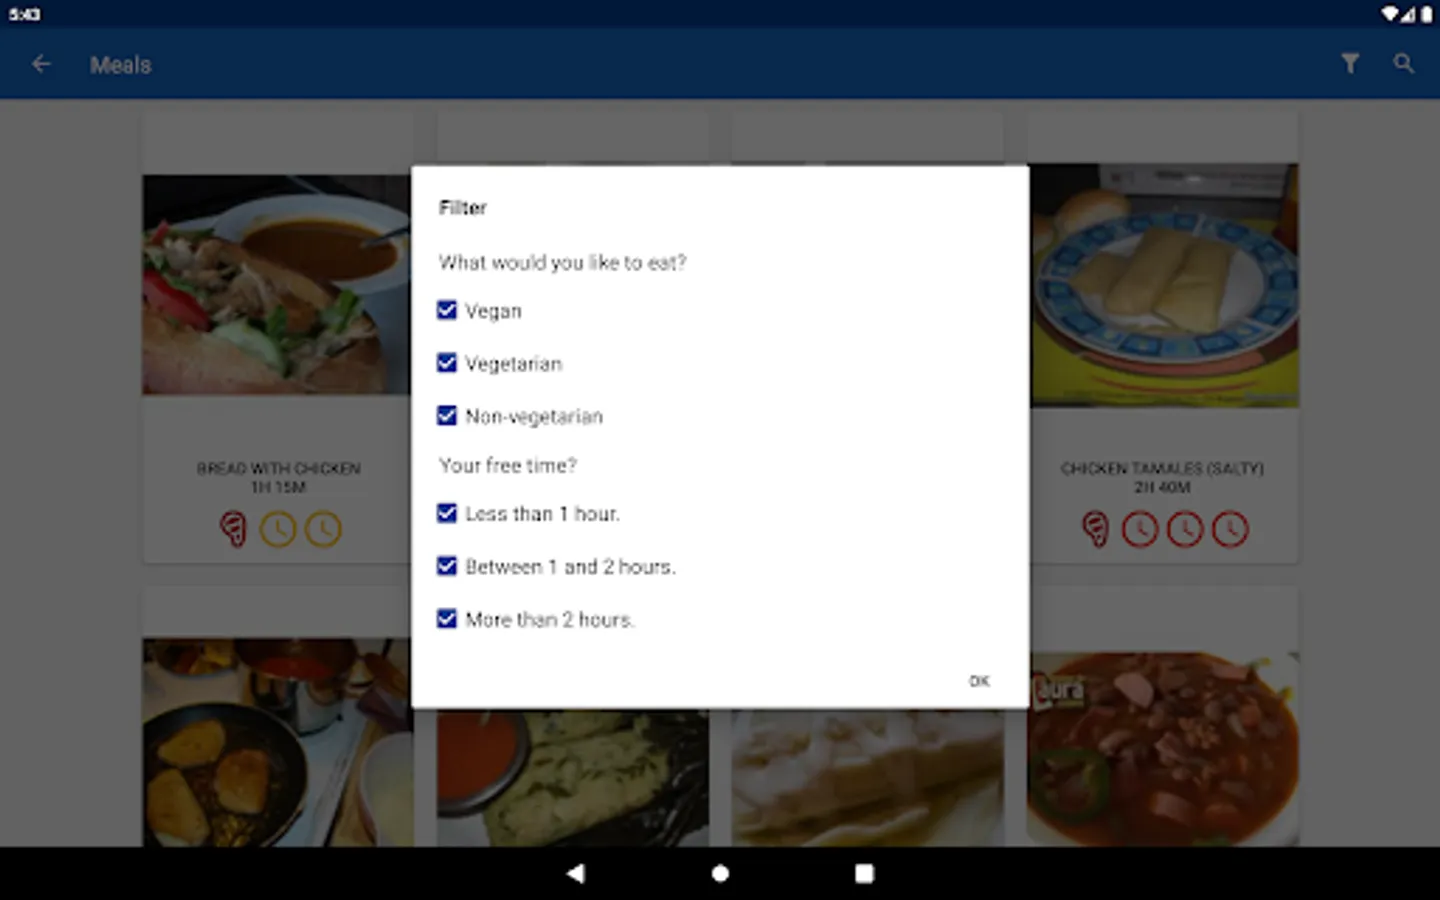This screenshot has width=1440, height=900.
Task: Select CHICKEN TAMALES (SALTY) title text
Action: [1162, 468]
